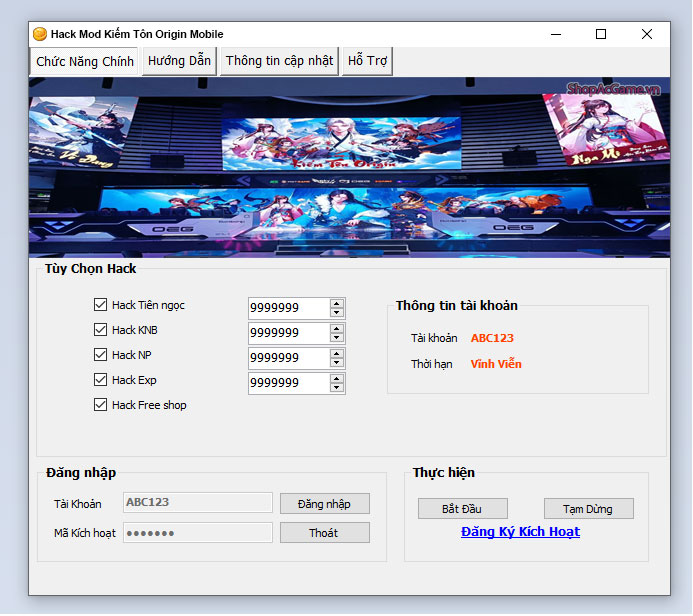Image resolution: width=693 pixels, height=616 pixels.
Task: Click the Thực hiện group label
Action: 444,472
